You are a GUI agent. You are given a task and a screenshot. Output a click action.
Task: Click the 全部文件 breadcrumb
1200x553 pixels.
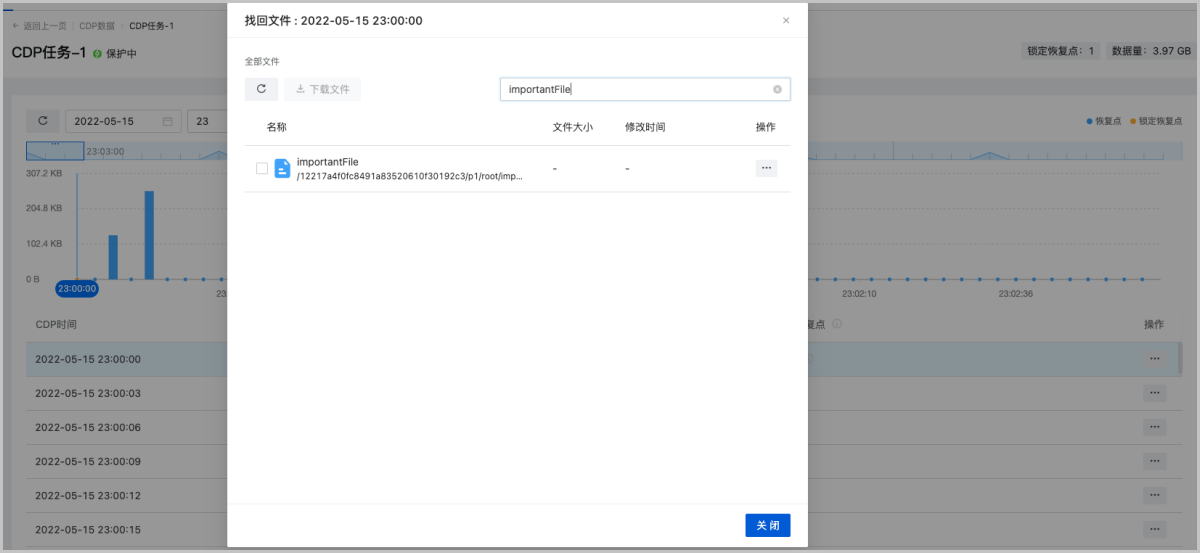[262, 62]
